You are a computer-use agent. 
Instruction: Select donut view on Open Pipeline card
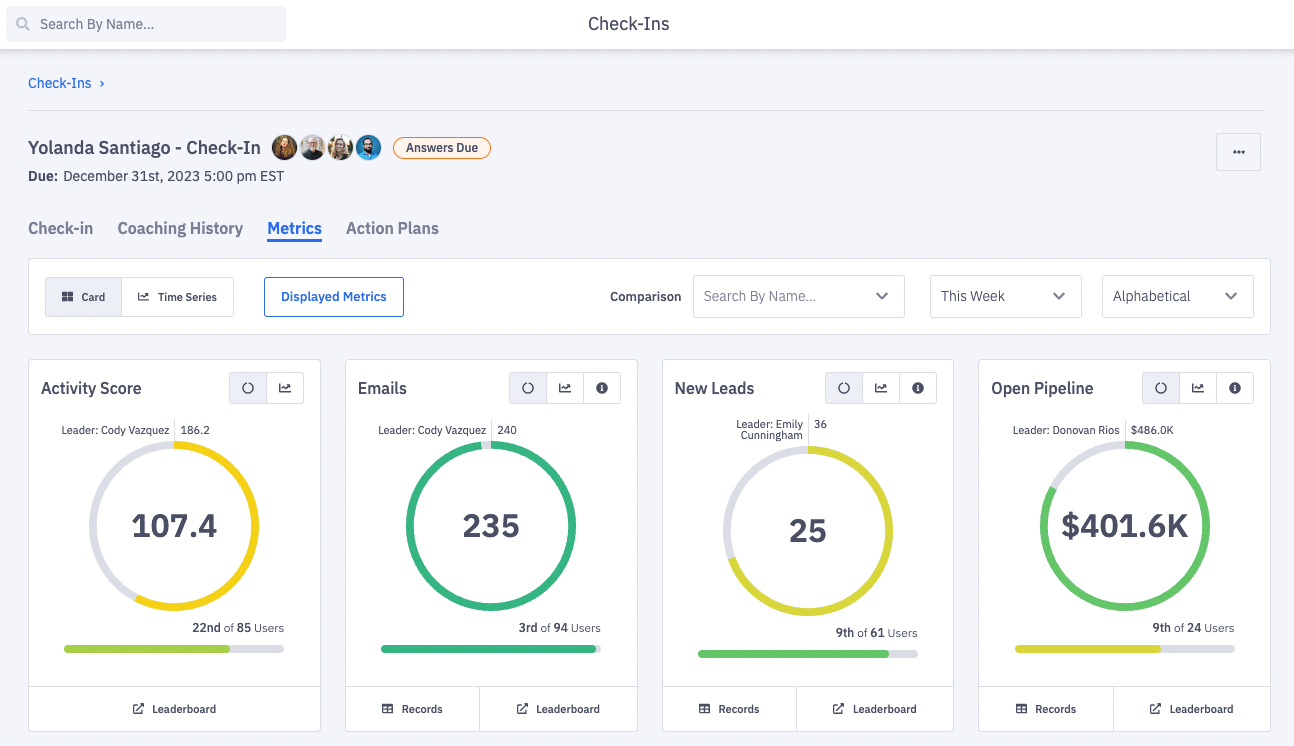pyautogui.click(x=1161, y=388)
